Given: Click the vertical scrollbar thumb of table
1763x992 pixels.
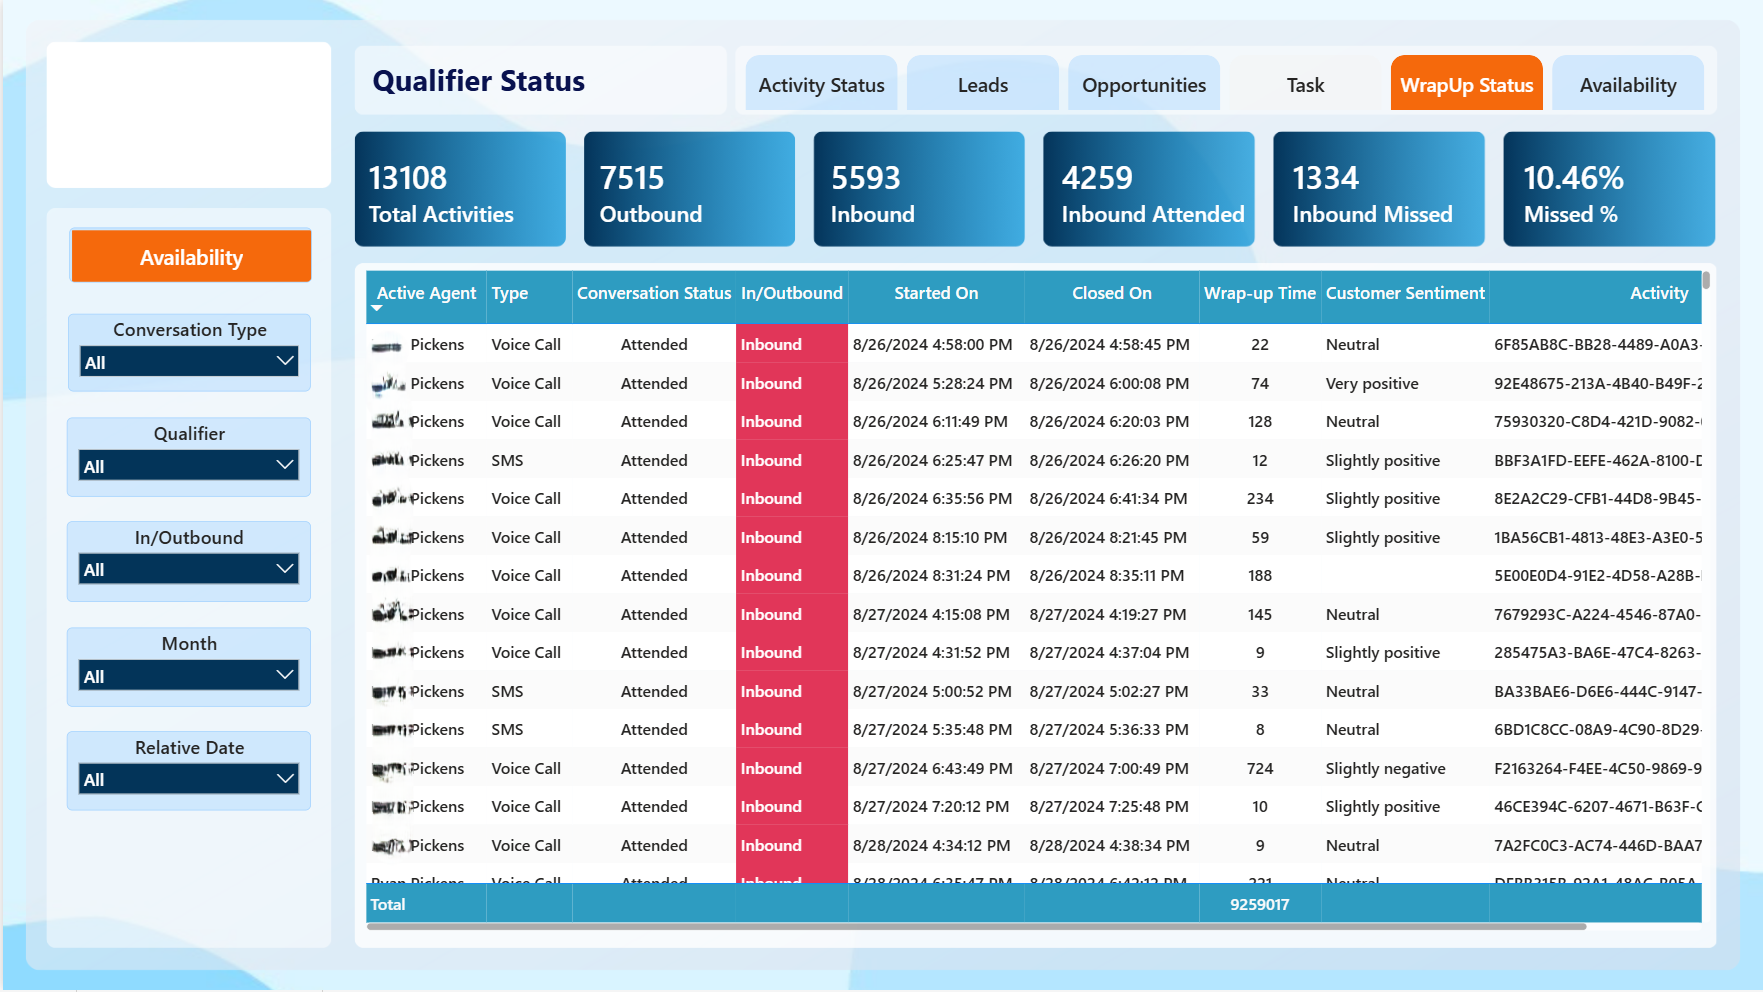Looking at the screenshot, I should click(x=1706, y=280).
